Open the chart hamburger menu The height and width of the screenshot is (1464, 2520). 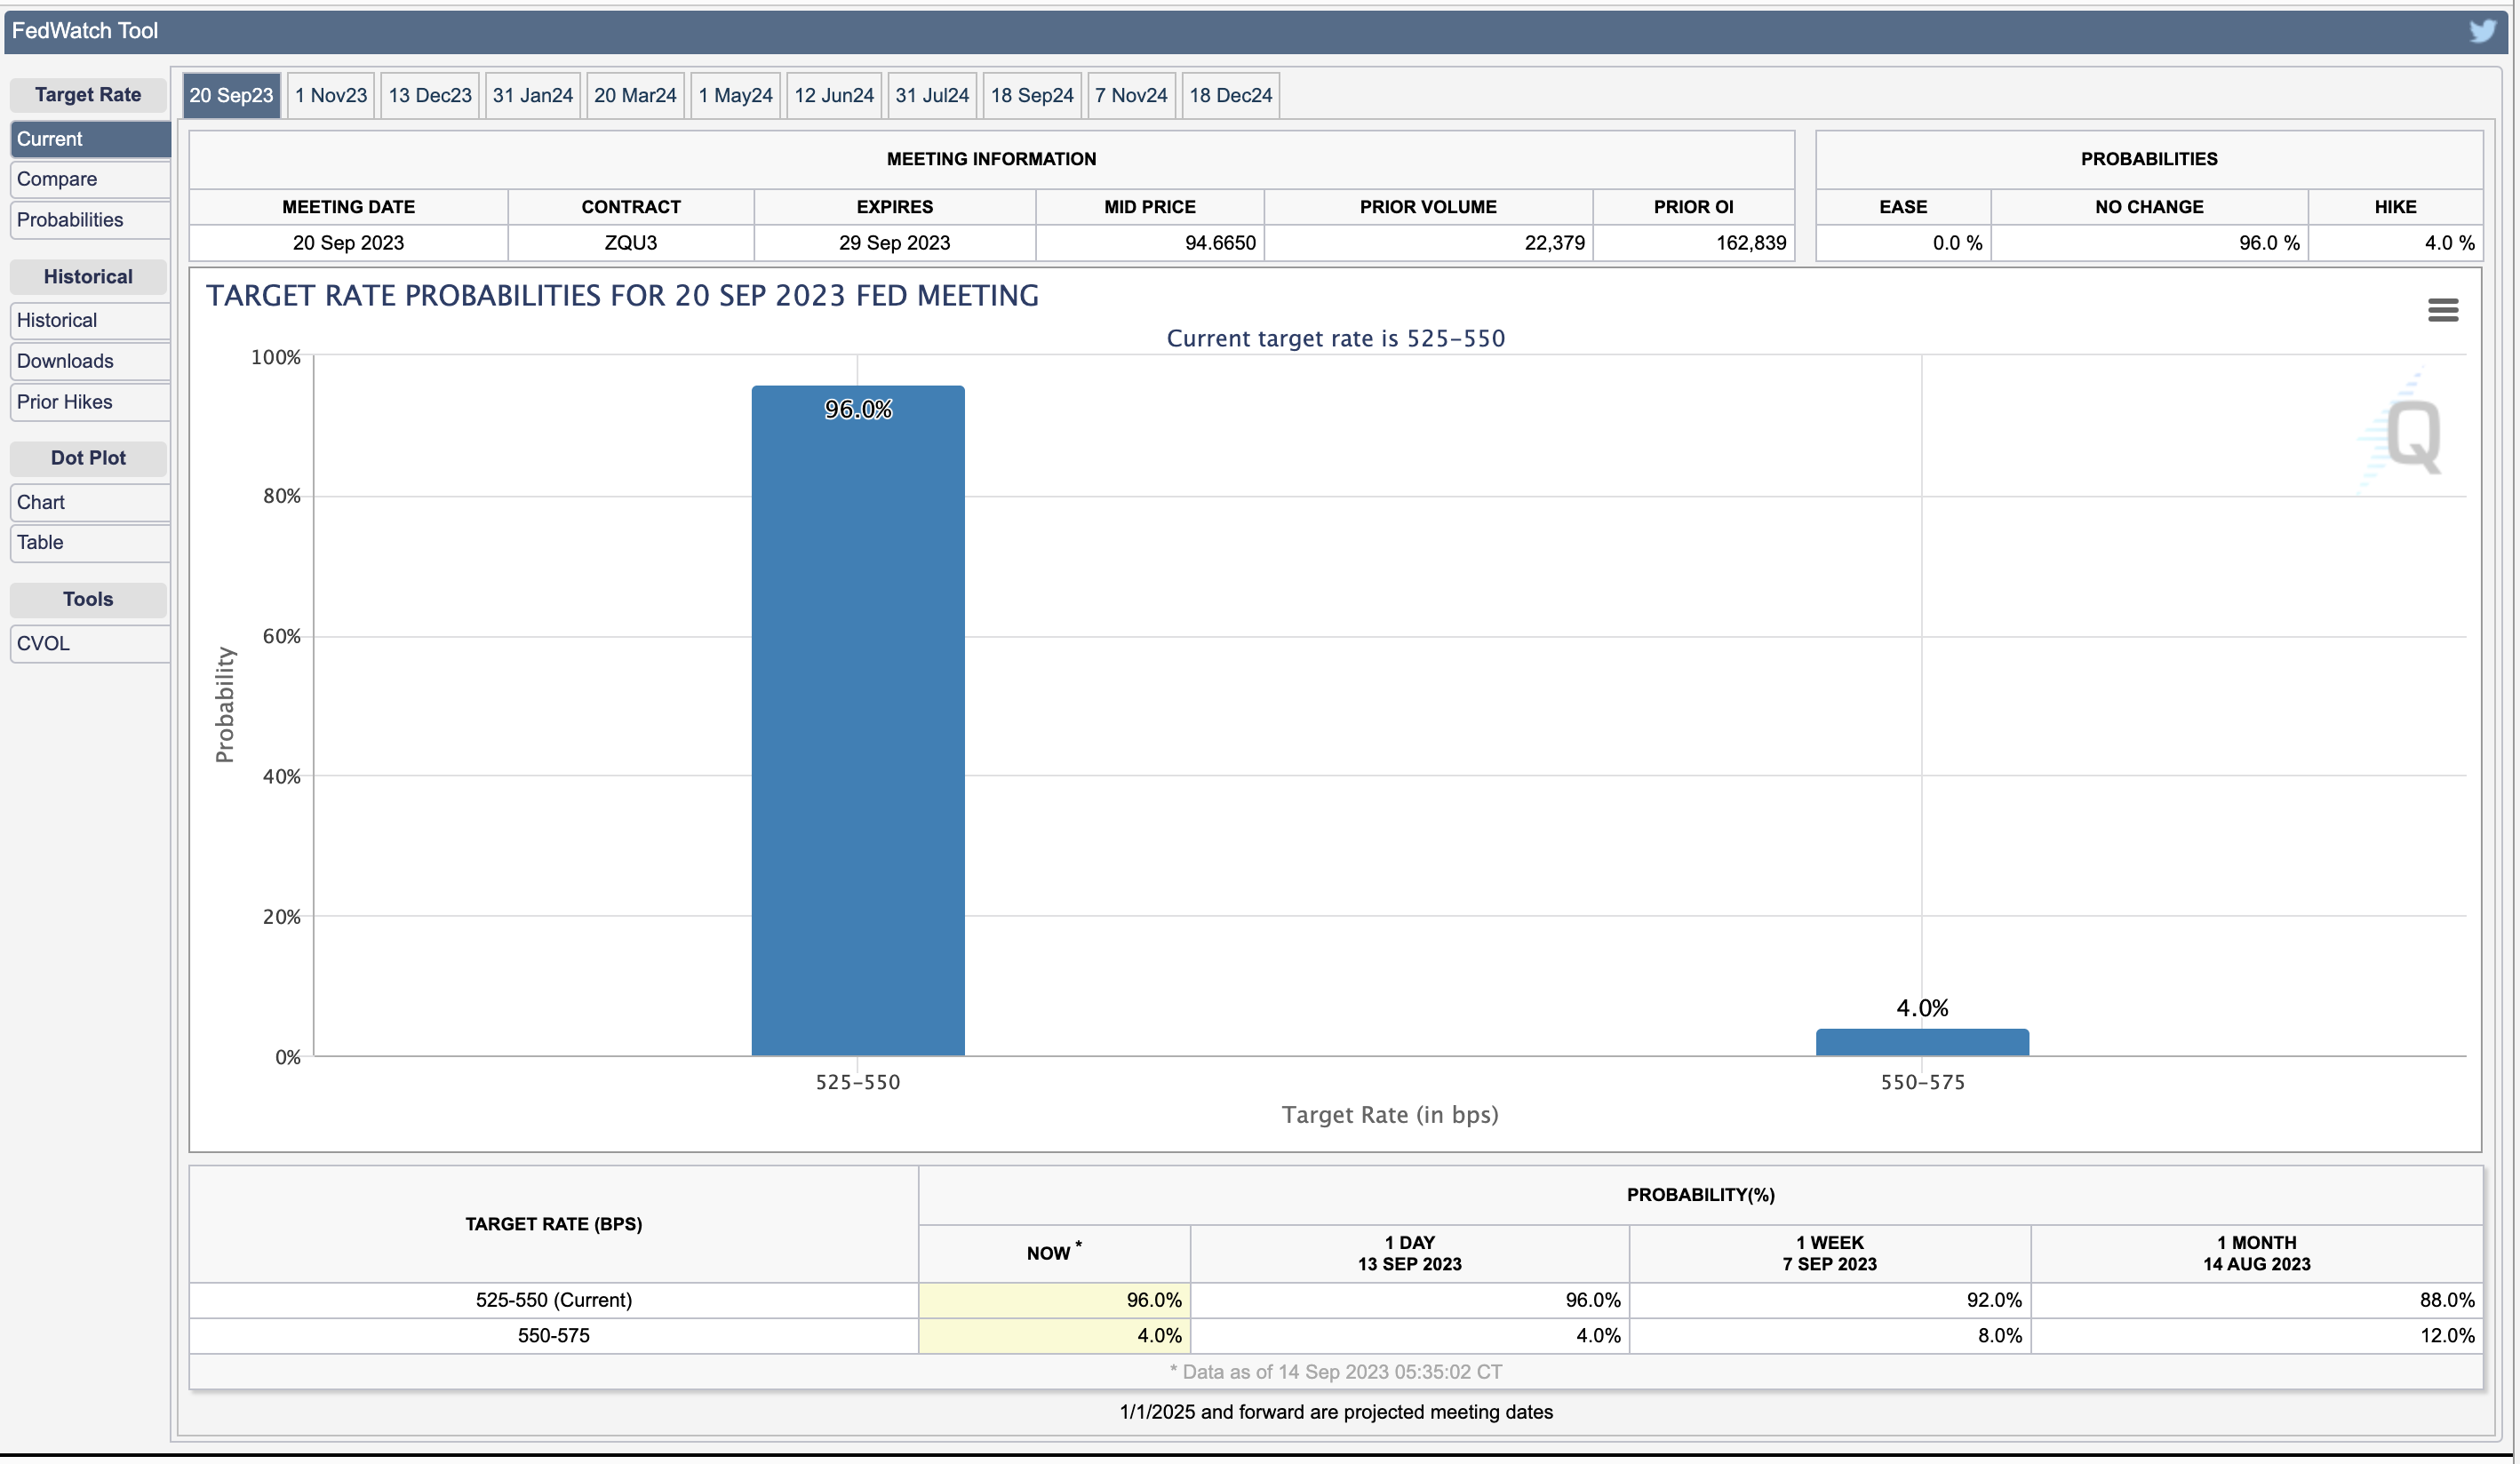tap(2442, 310)
